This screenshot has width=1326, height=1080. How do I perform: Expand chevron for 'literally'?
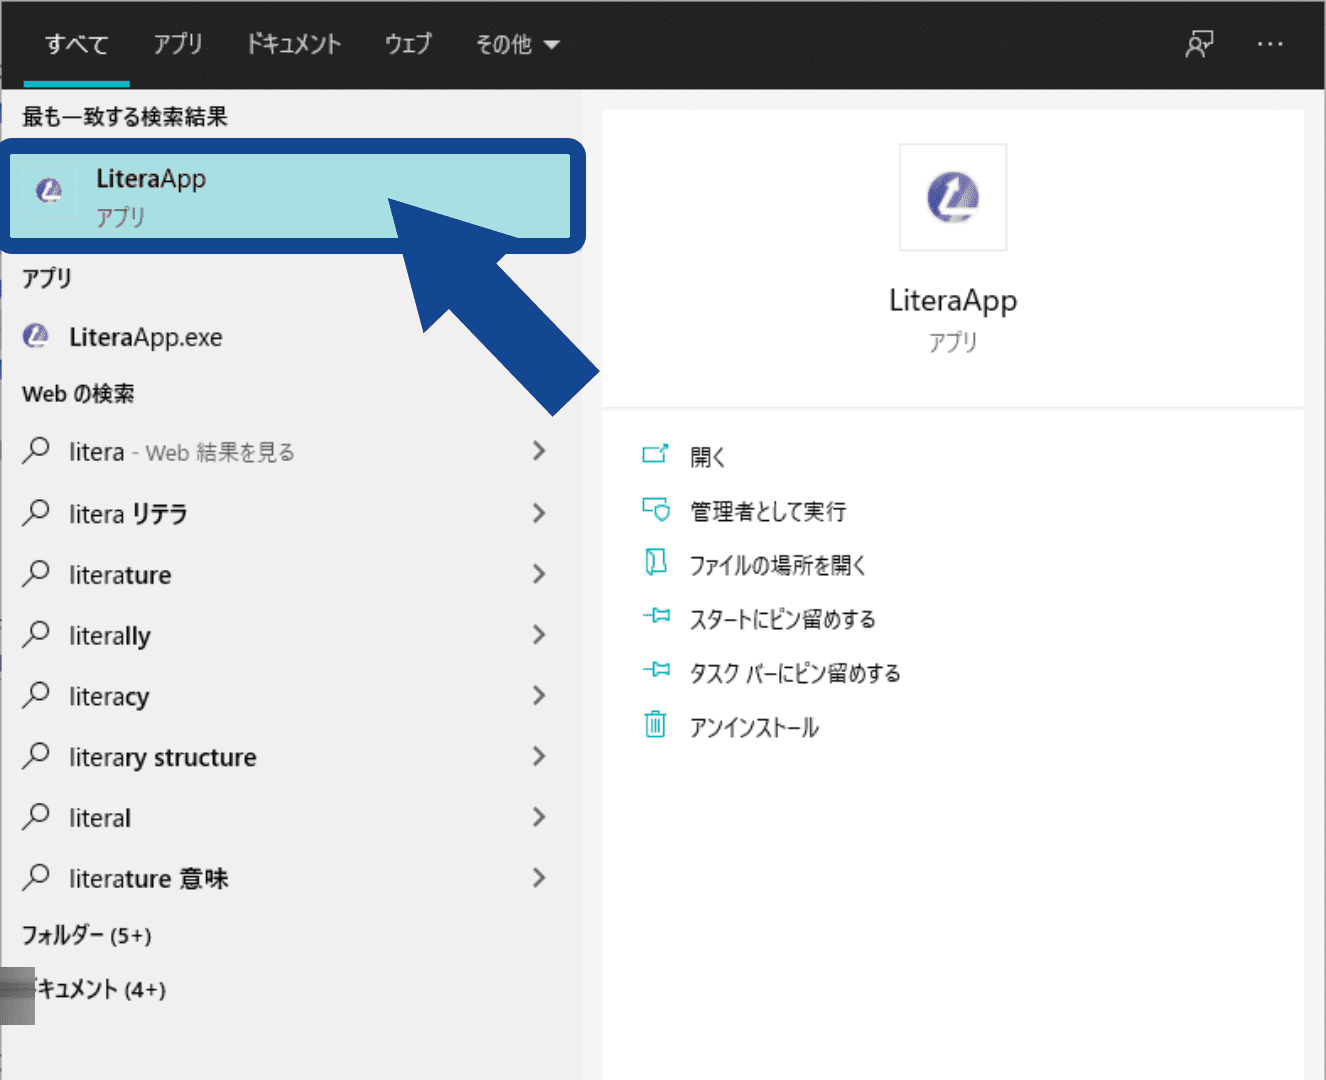[x=539, y=635]
